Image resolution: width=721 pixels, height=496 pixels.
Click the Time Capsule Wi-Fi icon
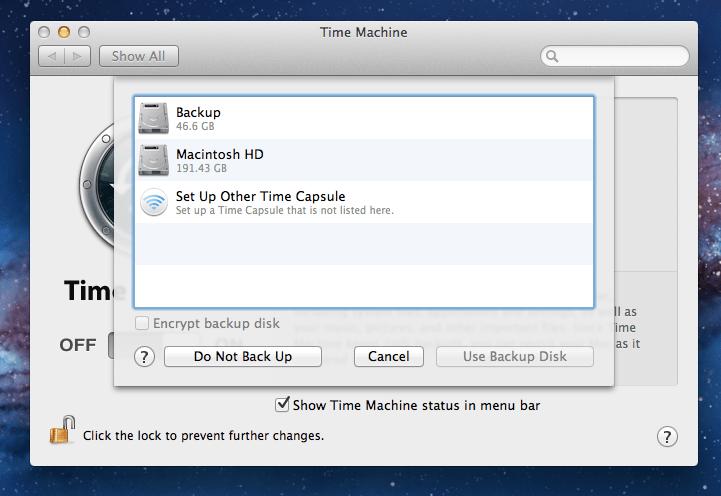[x=154, y=202]
